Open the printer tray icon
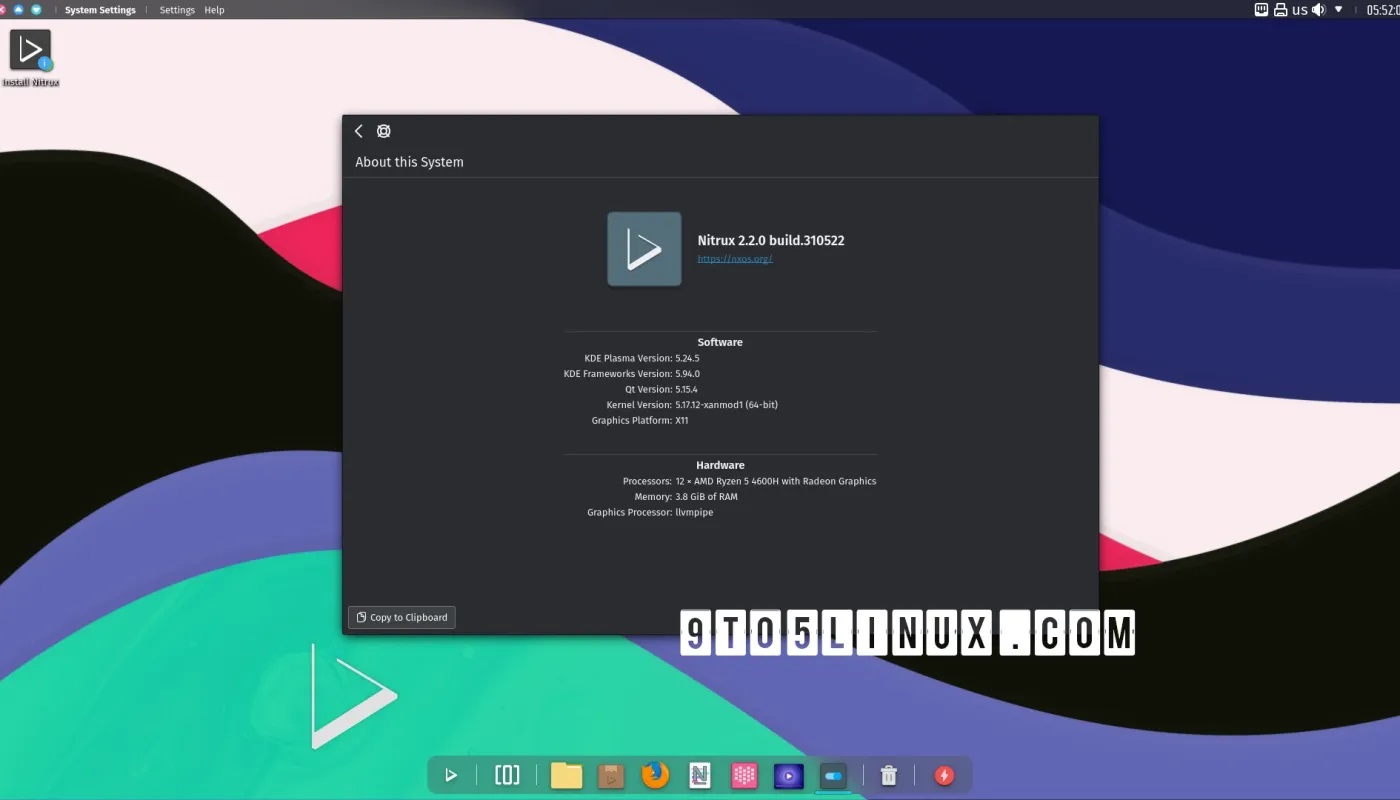 point(1281,10)
